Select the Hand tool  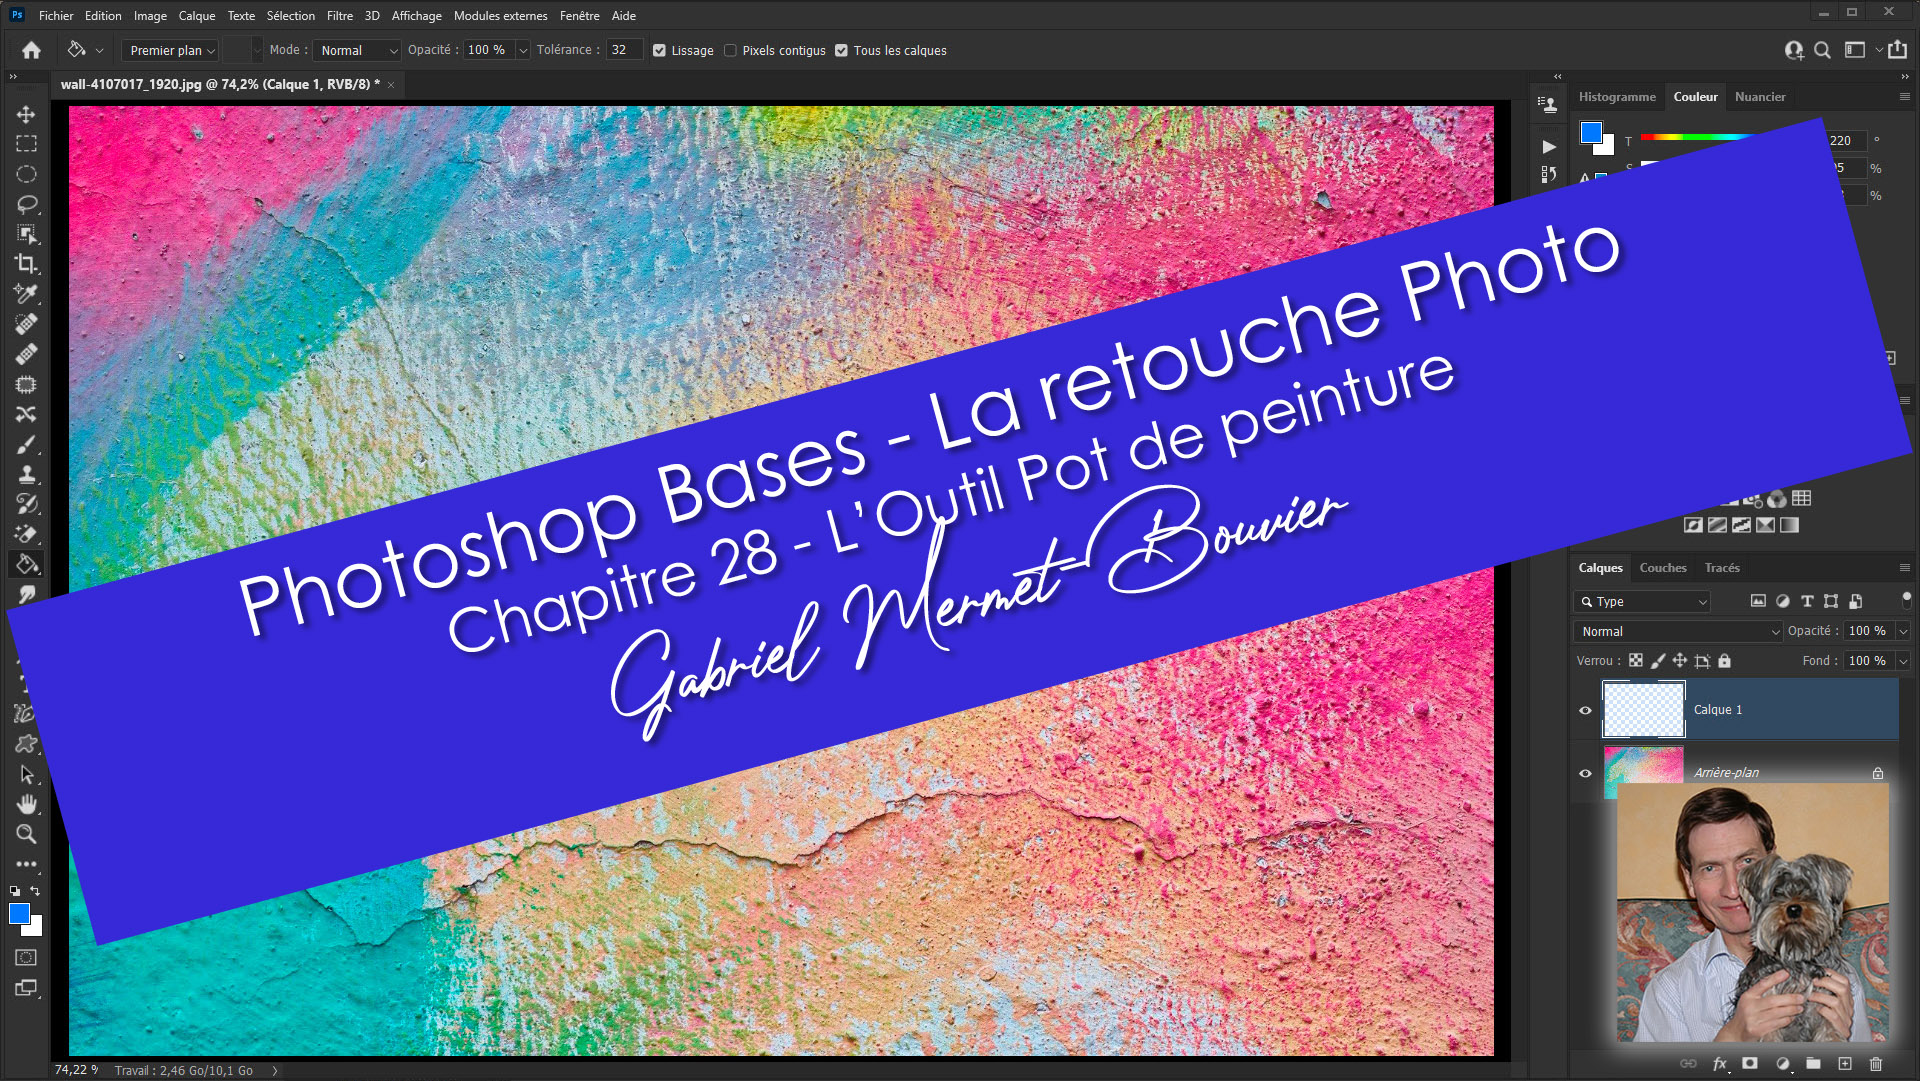pos(26,804)
